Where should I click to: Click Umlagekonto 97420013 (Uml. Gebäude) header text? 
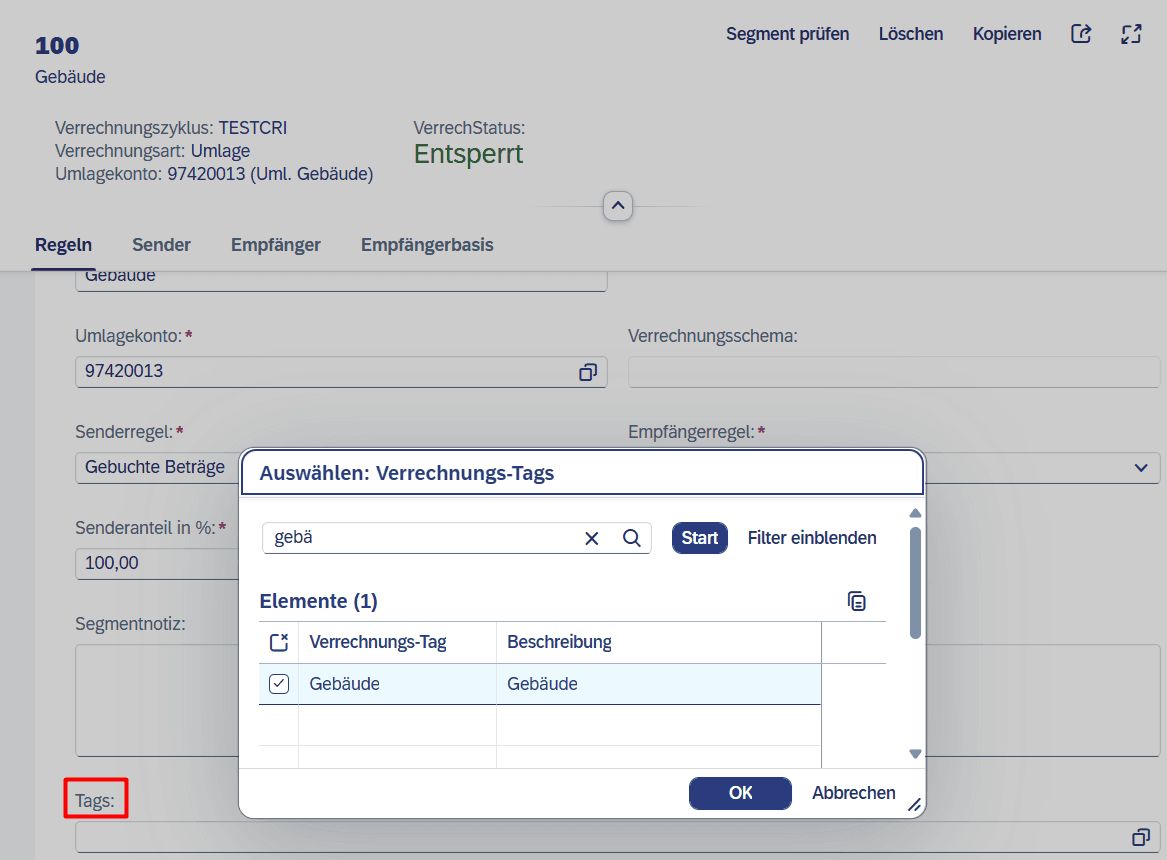(x=214, y=174)
